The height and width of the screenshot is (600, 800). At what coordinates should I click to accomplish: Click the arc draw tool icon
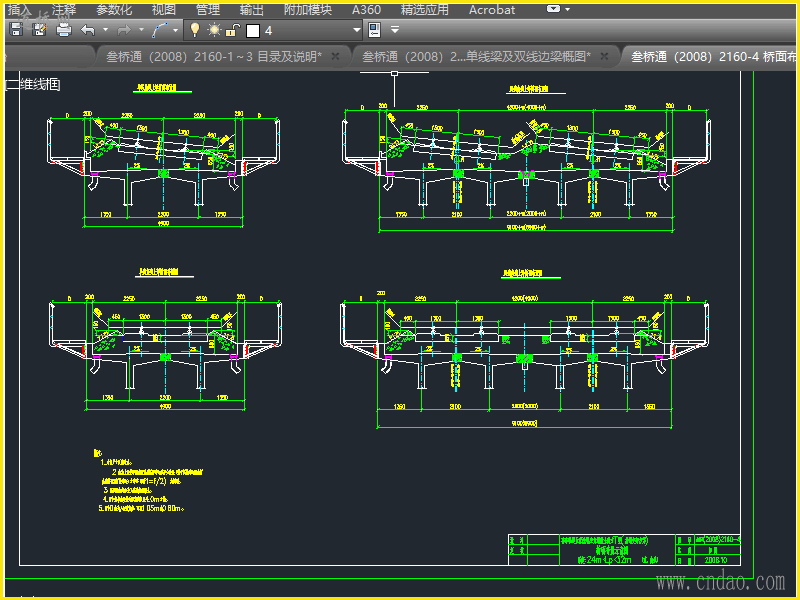(x=161, y=30)
